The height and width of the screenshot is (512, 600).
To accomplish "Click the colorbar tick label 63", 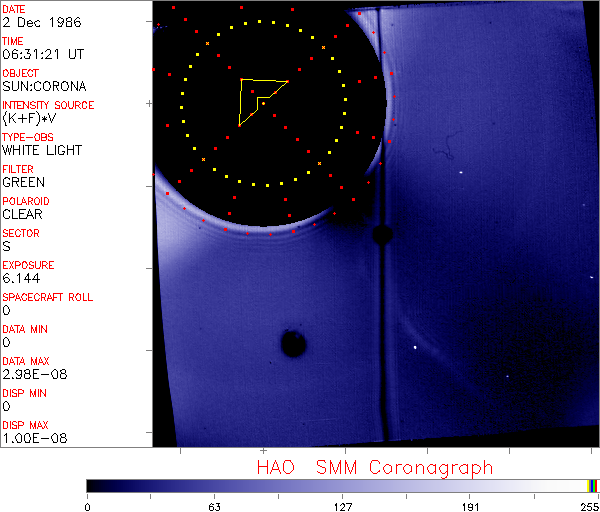I will point(214,507).
